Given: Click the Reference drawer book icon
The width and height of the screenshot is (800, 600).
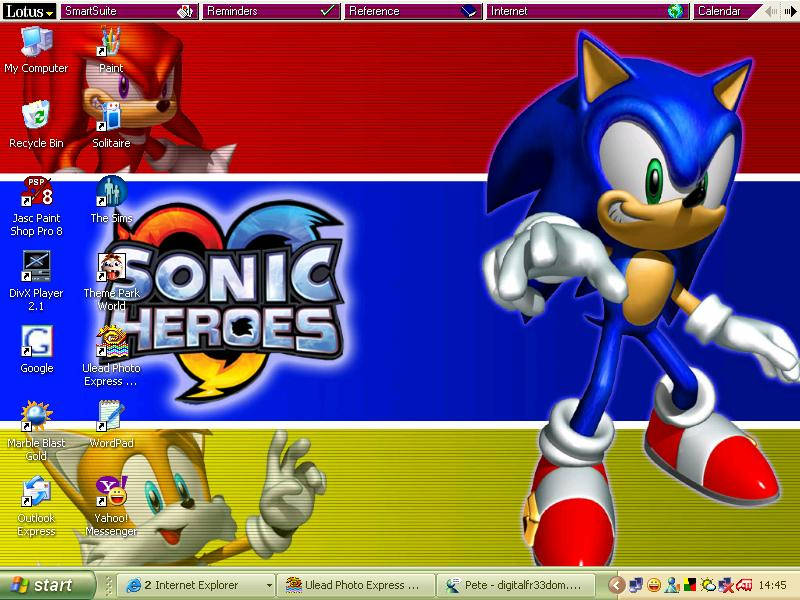Looking at the screenshot, I should coord(468,11).
